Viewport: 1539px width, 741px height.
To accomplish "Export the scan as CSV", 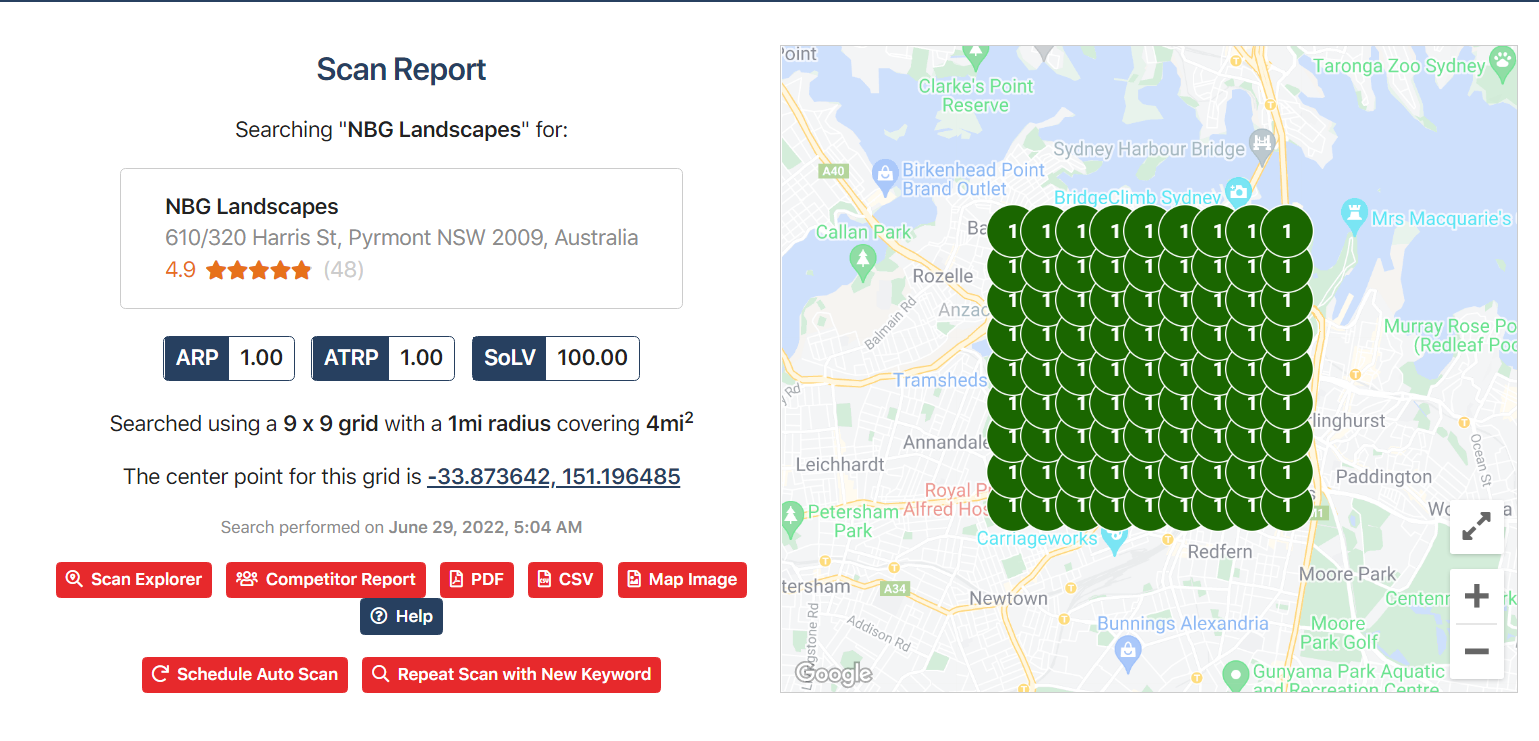I will coord(565,580).
